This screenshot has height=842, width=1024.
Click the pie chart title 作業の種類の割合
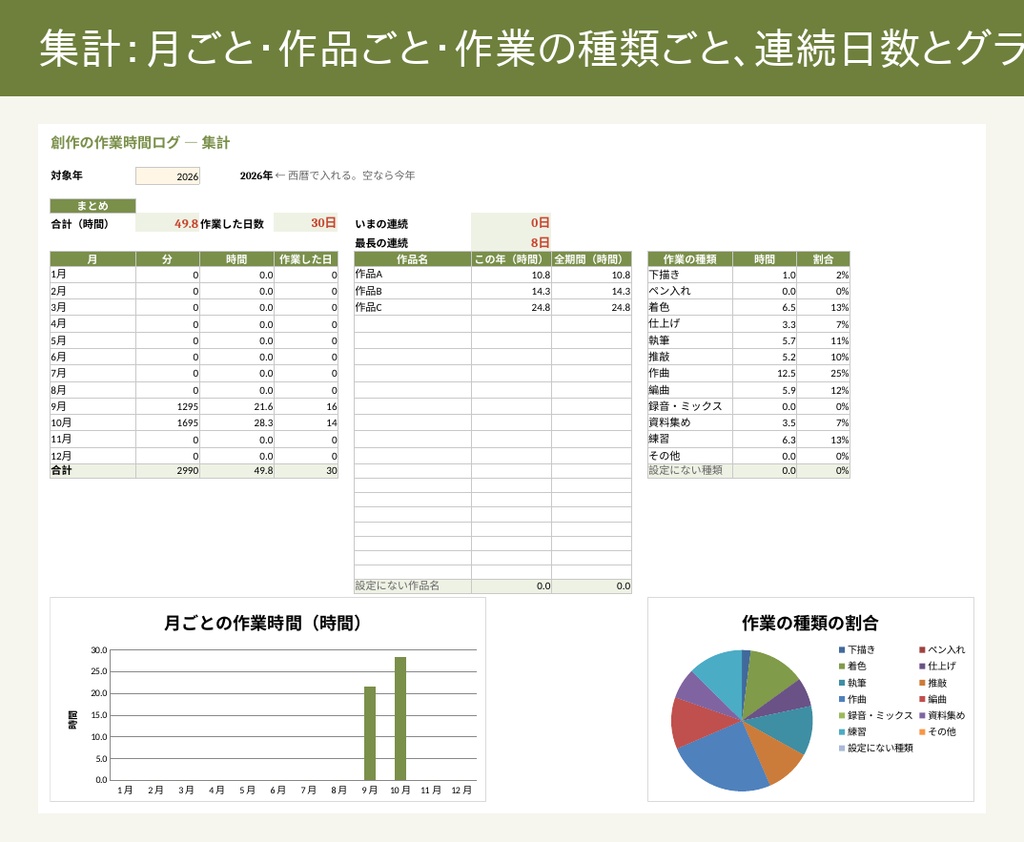(x=810, y=623)
